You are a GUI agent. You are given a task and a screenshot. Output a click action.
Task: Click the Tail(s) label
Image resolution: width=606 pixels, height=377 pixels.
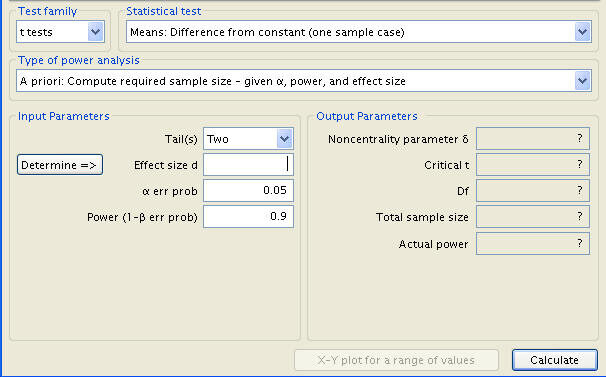(x=181, y=139)
